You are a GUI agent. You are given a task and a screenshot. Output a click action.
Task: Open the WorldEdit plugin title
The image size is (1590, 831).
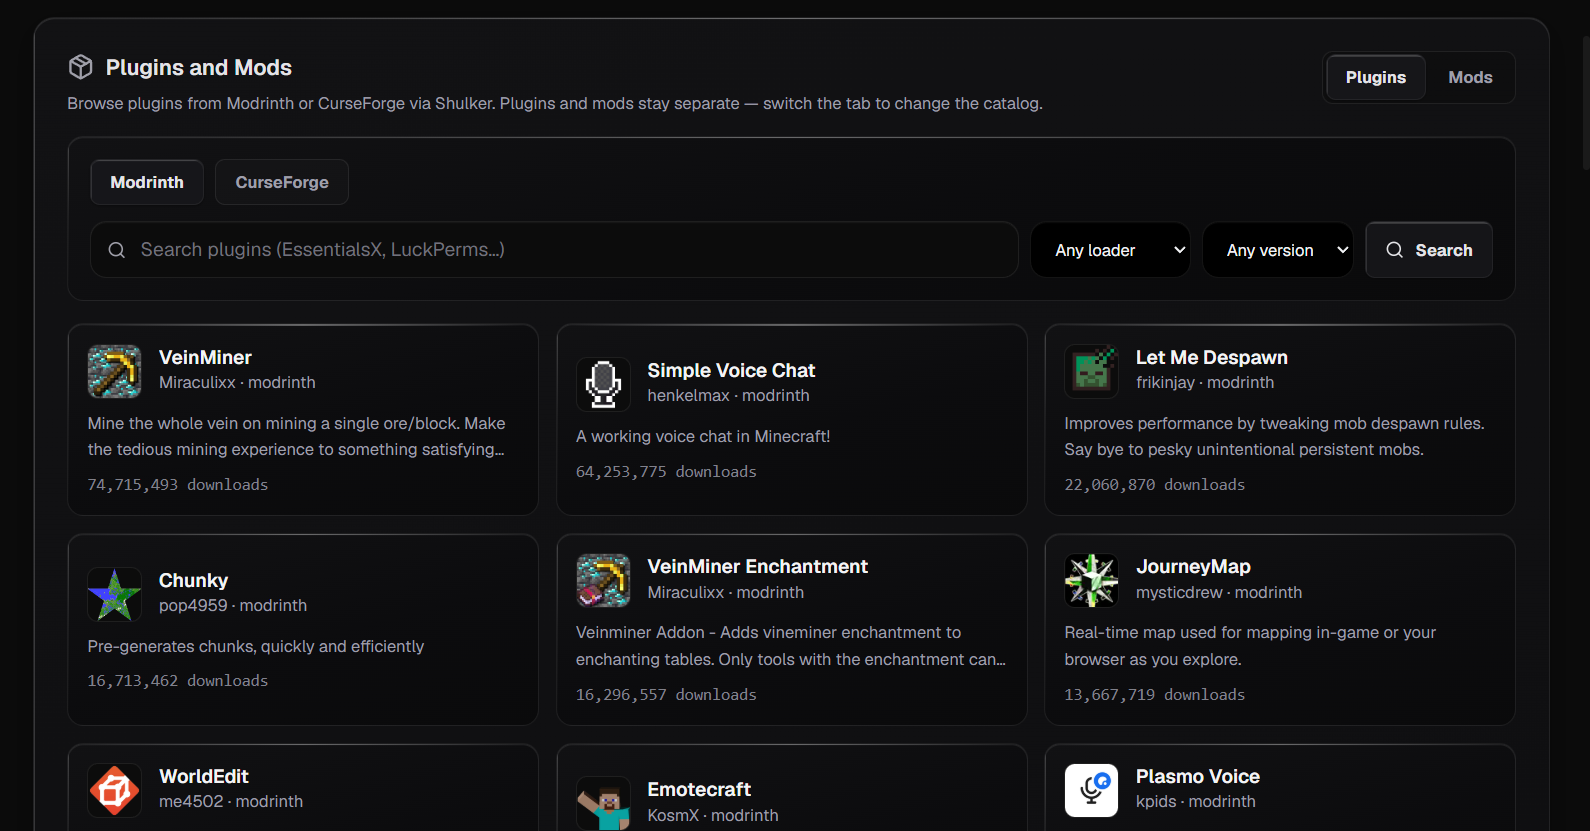pyautogui.click(x=204, y=776)
